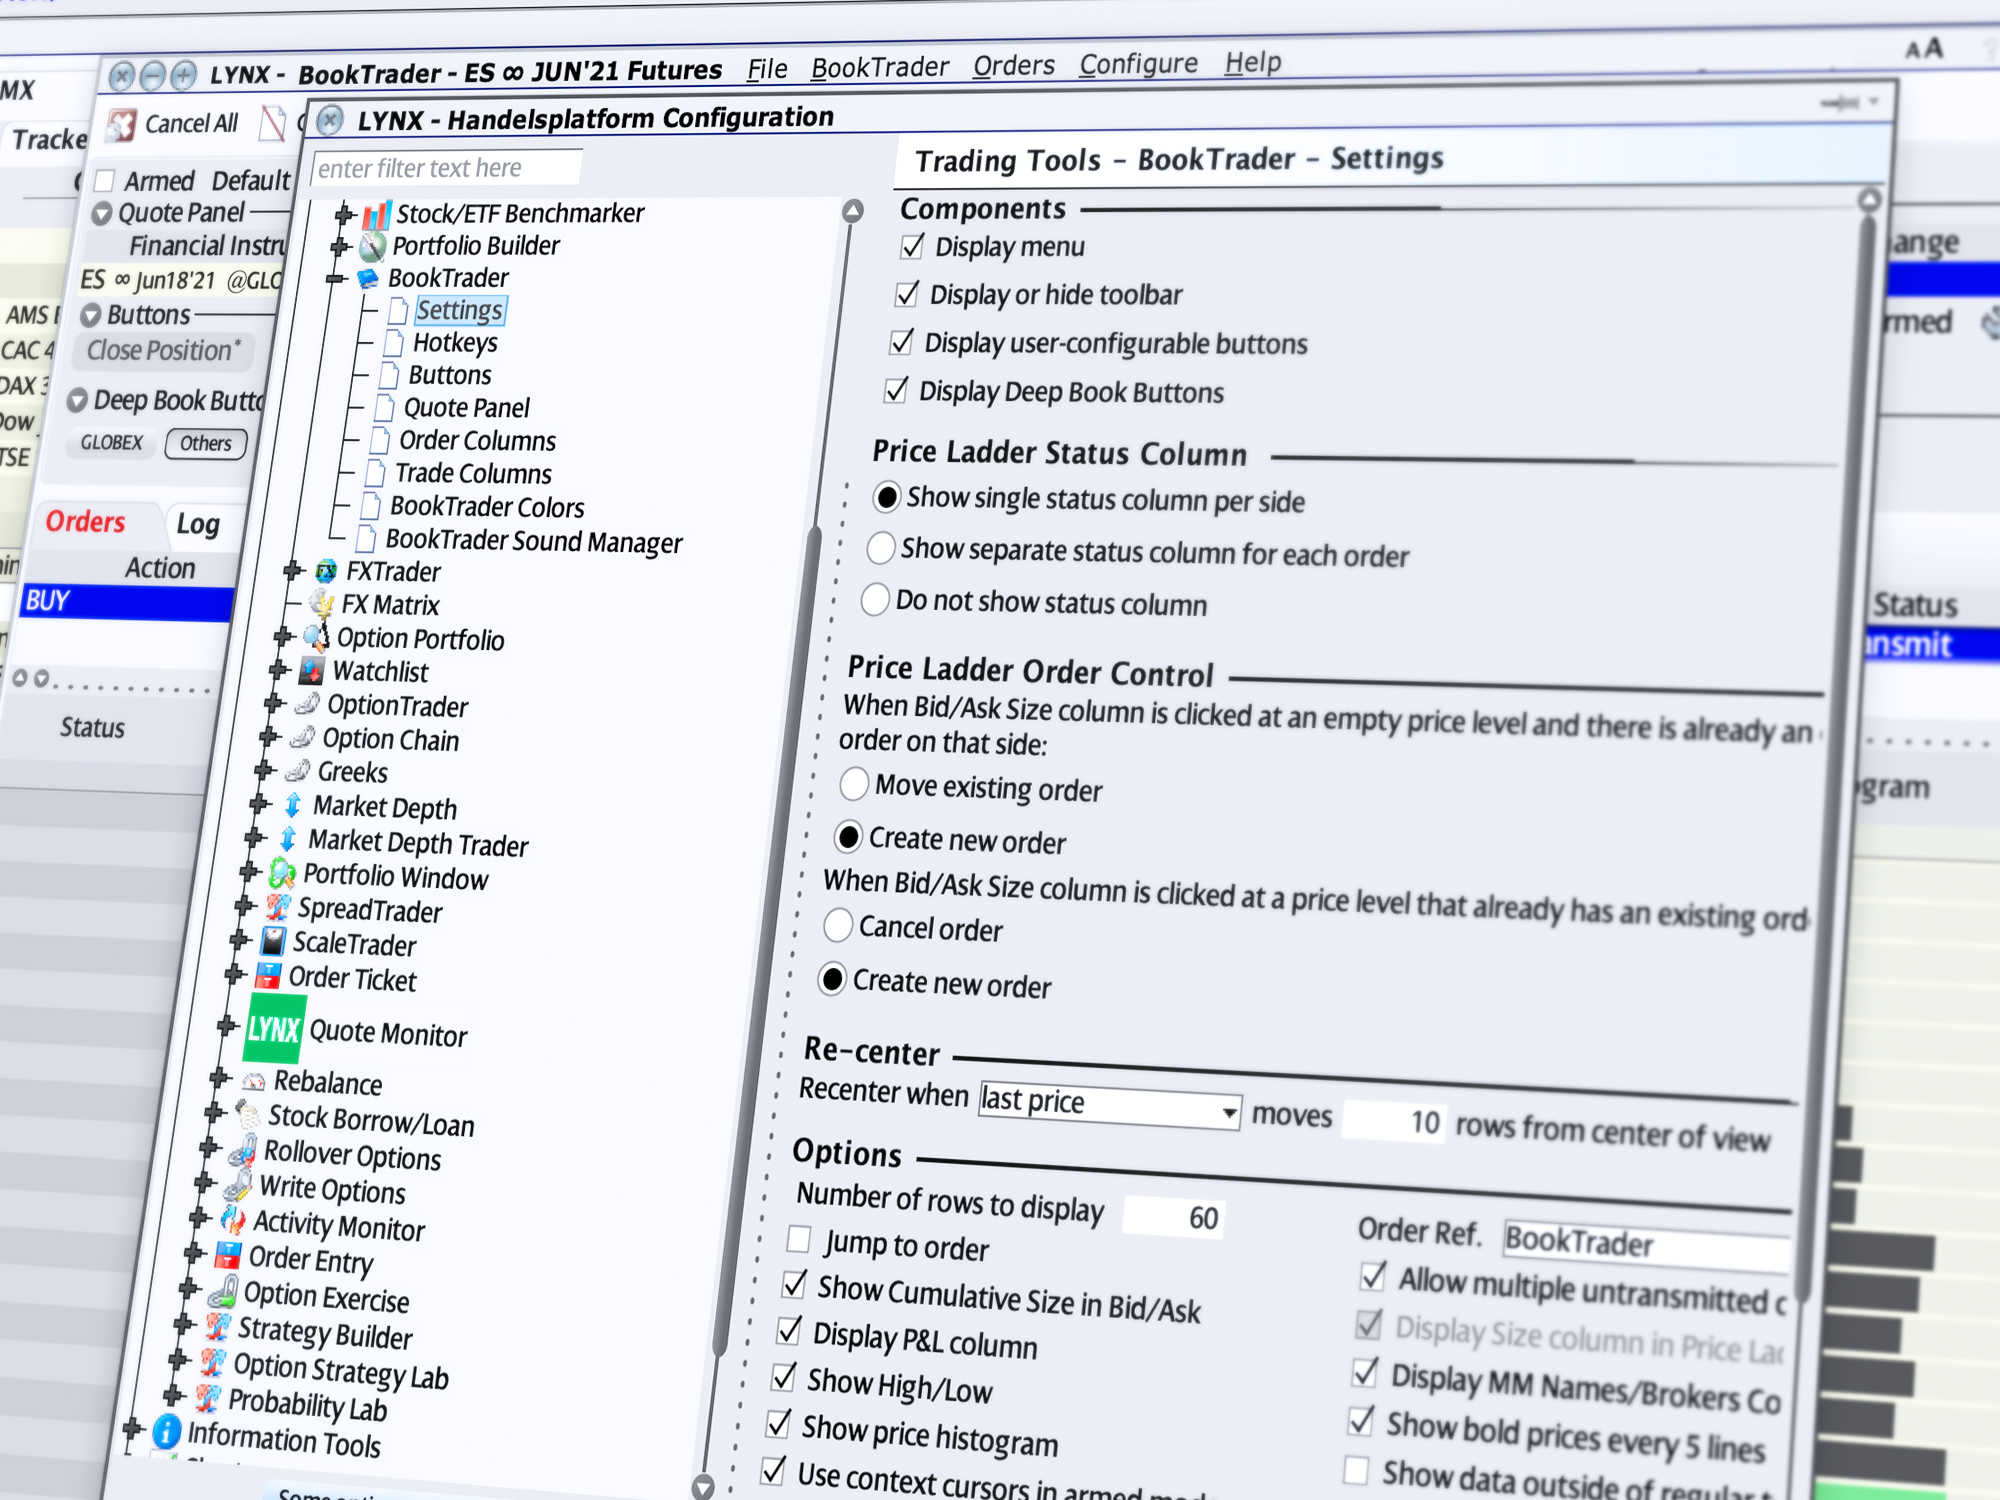This screenshot has height=1500, width=2000.
Task: Click the tree panel scroll up arrow
Action: click(x=852, y=211)
